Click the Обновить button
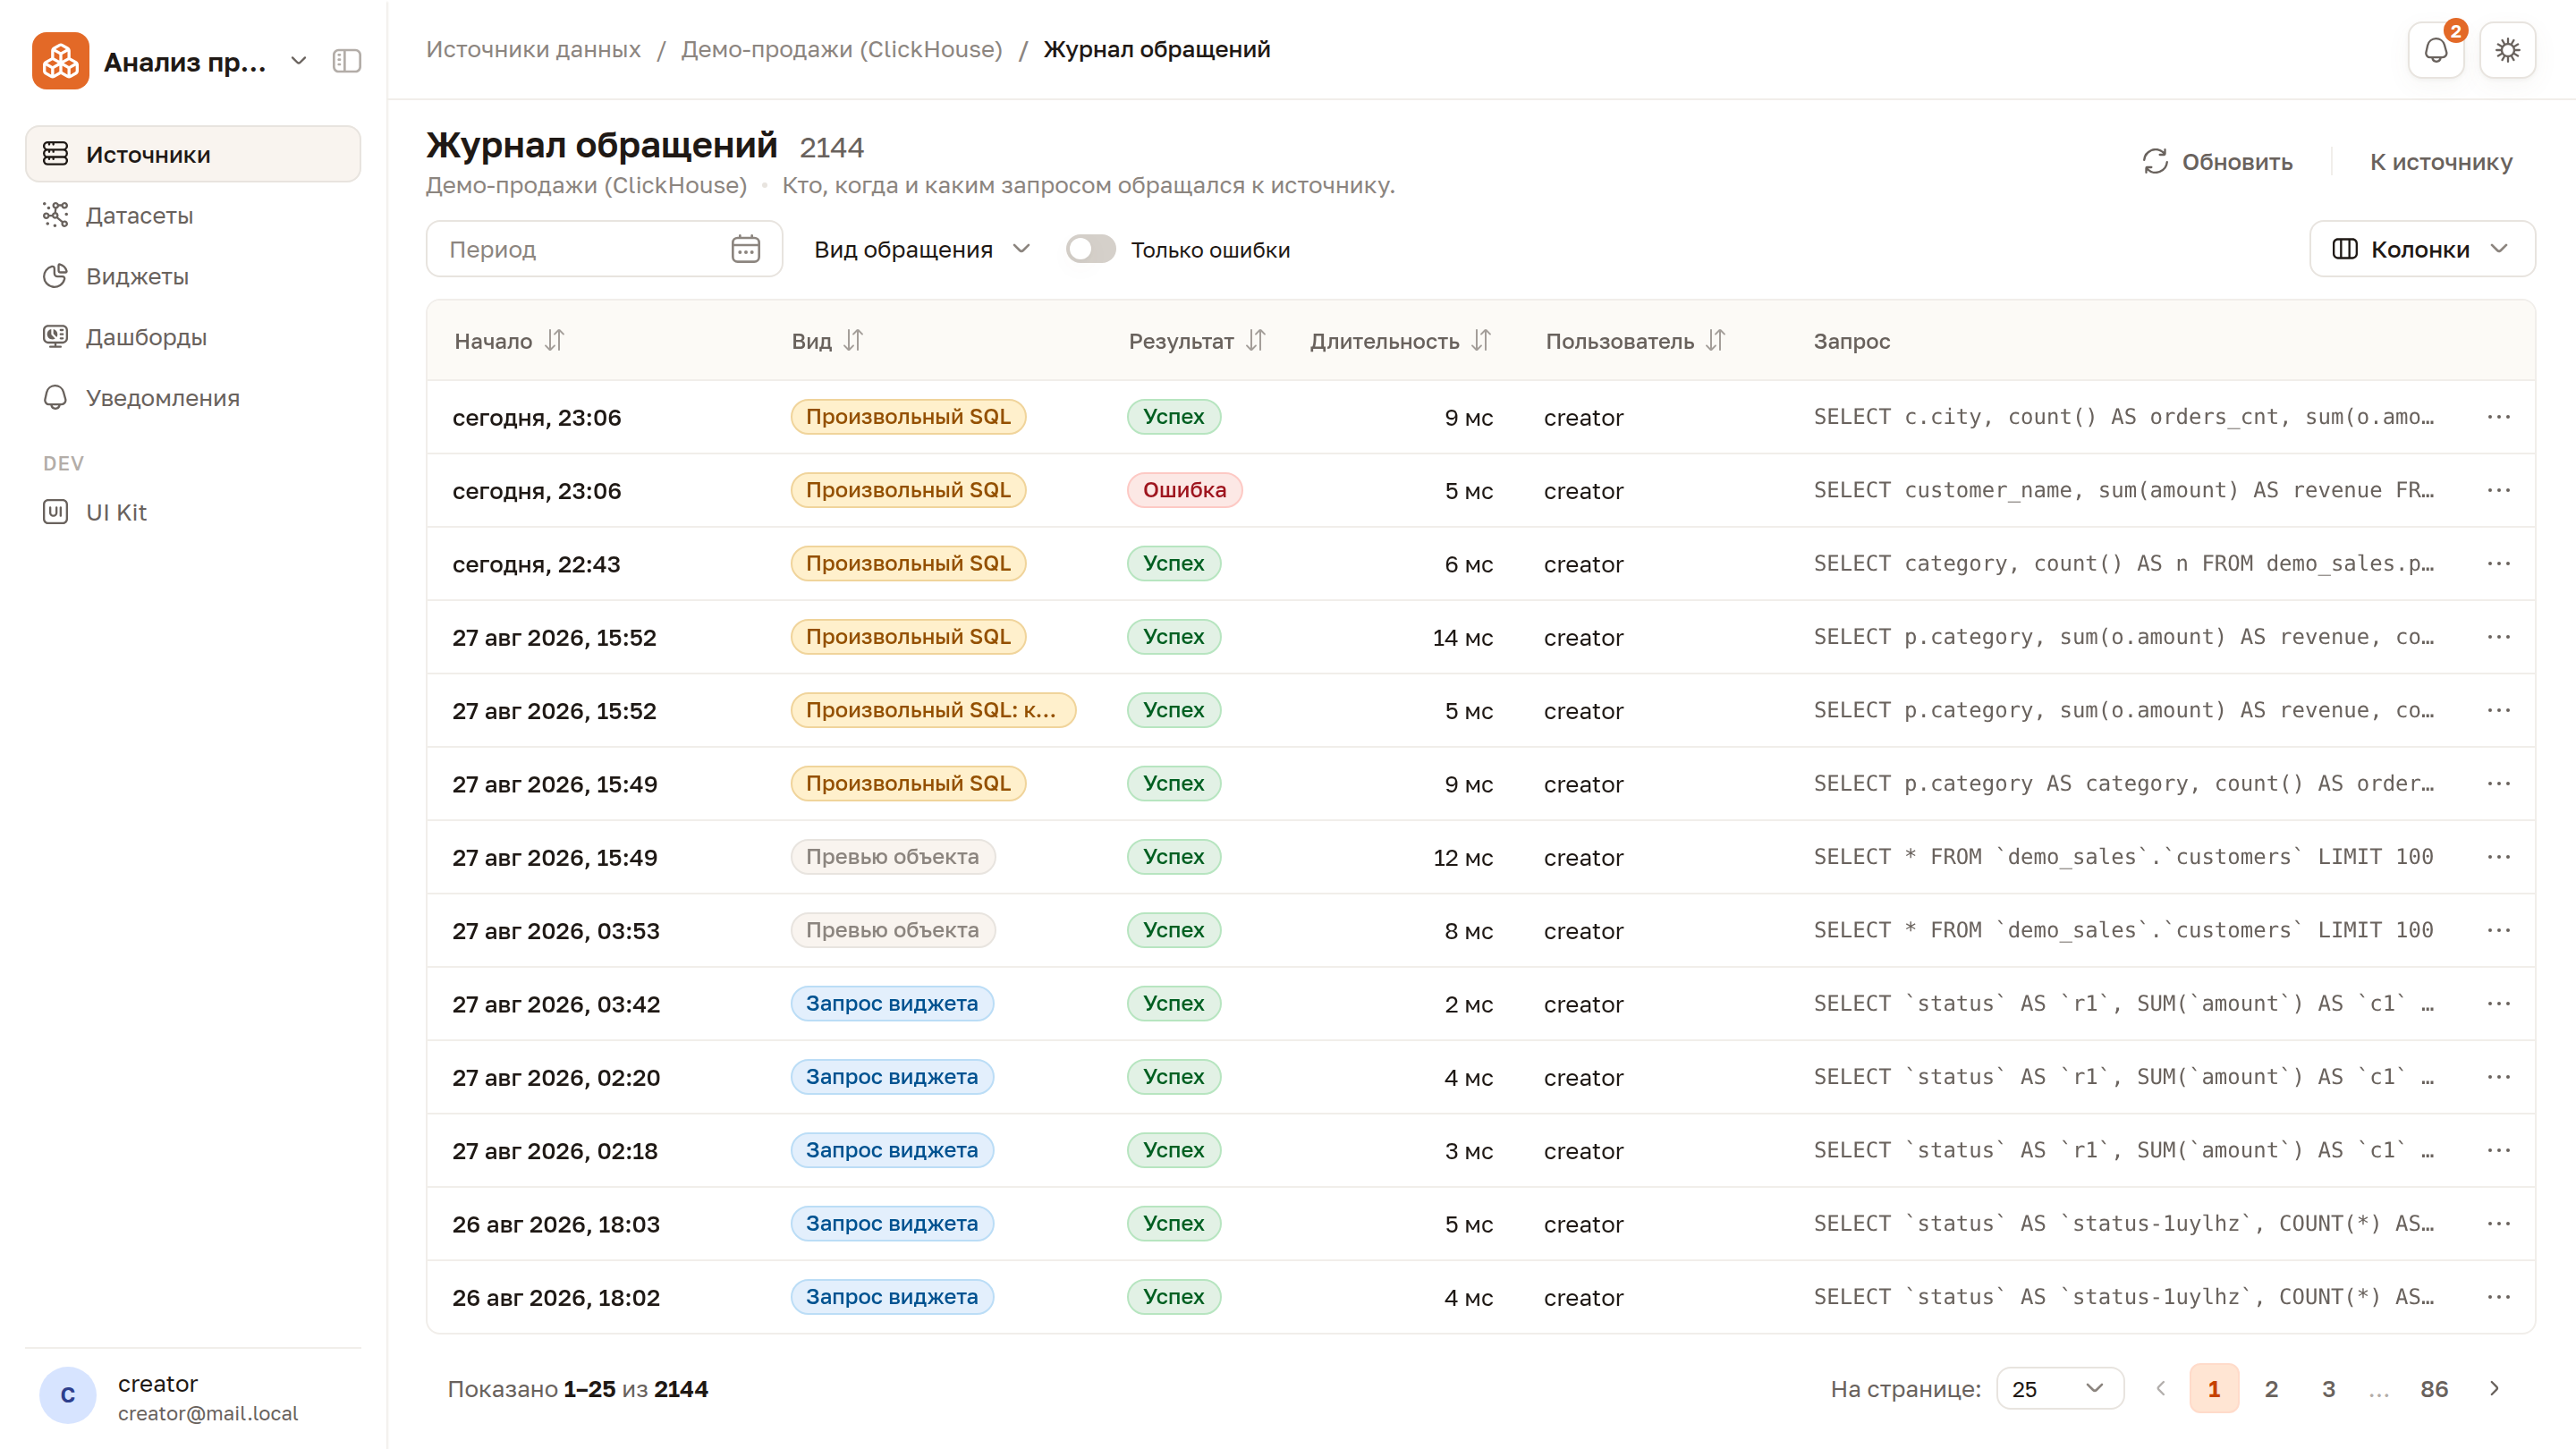The image size is (2576, 1449). pyautogui.click(x=2217, y=161)
